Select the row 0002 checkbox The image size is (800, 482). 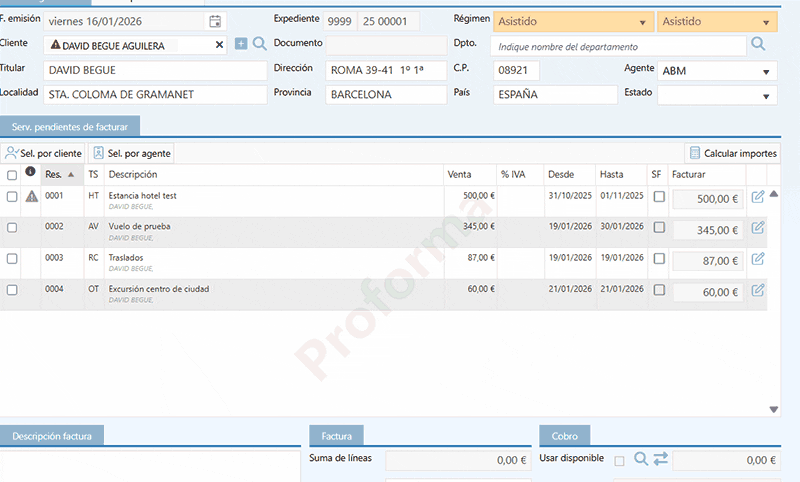(x=12, y=228)
